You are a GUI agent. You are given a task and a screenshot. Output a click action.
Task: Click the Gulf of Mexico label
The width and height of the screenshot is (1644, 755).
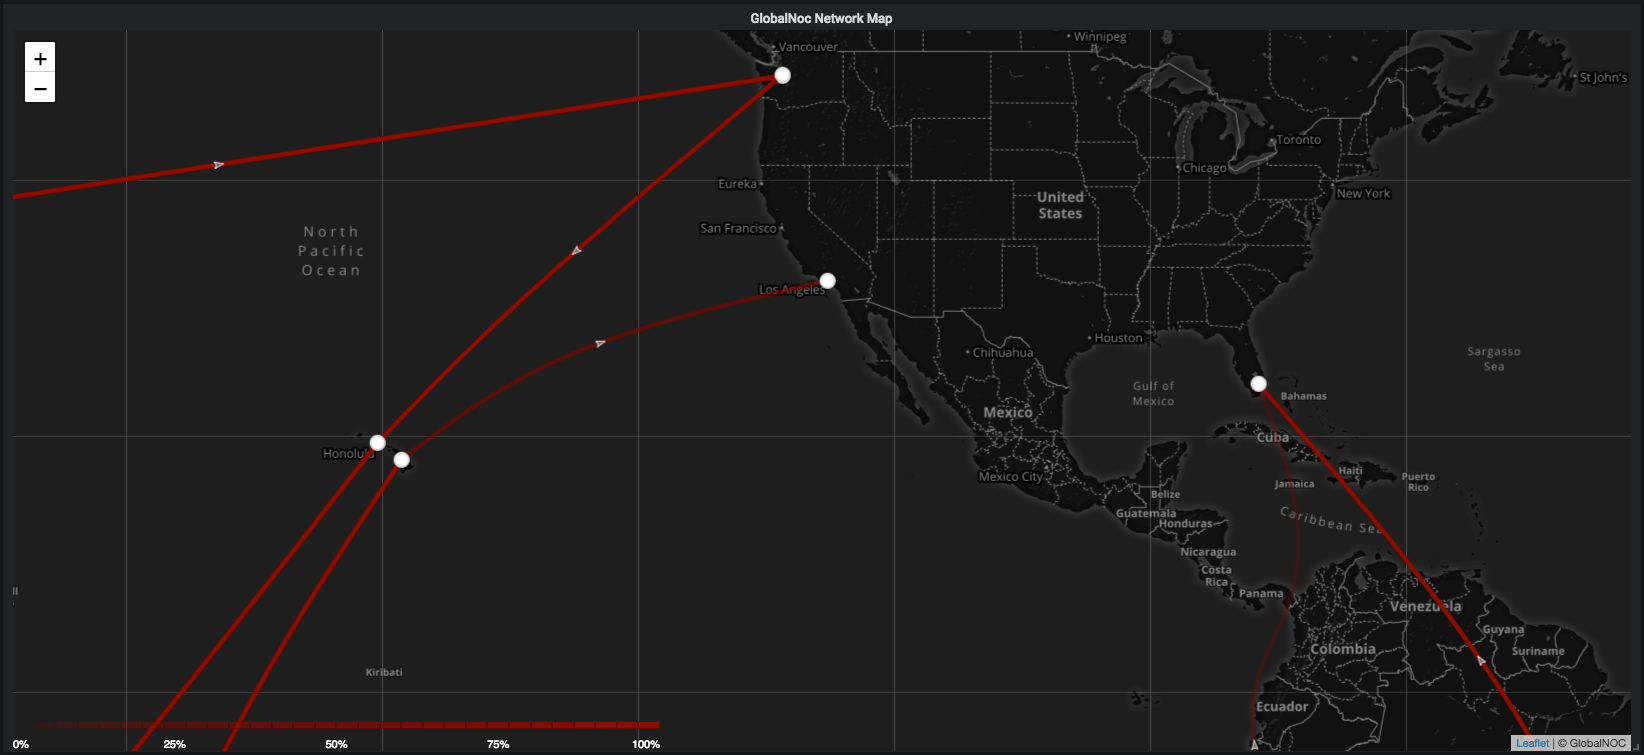[1153, 393]
